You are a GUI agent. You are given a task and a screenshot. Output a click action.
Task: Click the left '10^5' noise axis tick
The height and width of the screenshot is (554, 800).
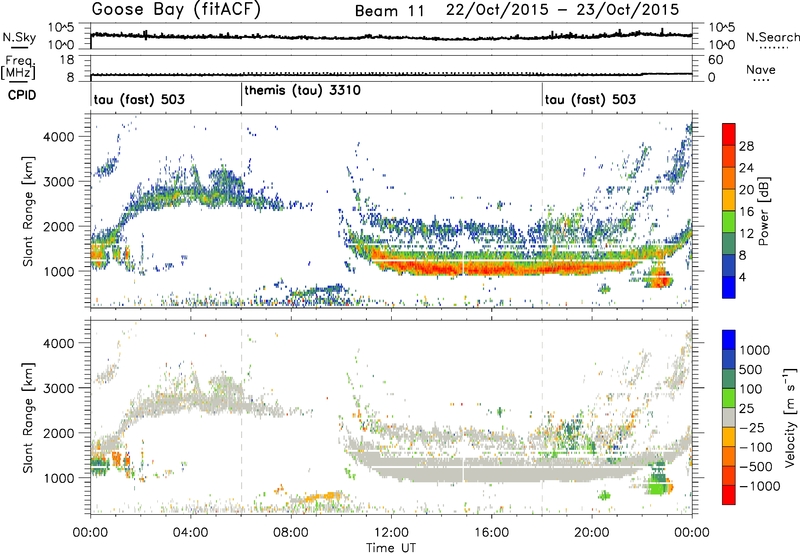pyautogui.click(x=61, y=27)
